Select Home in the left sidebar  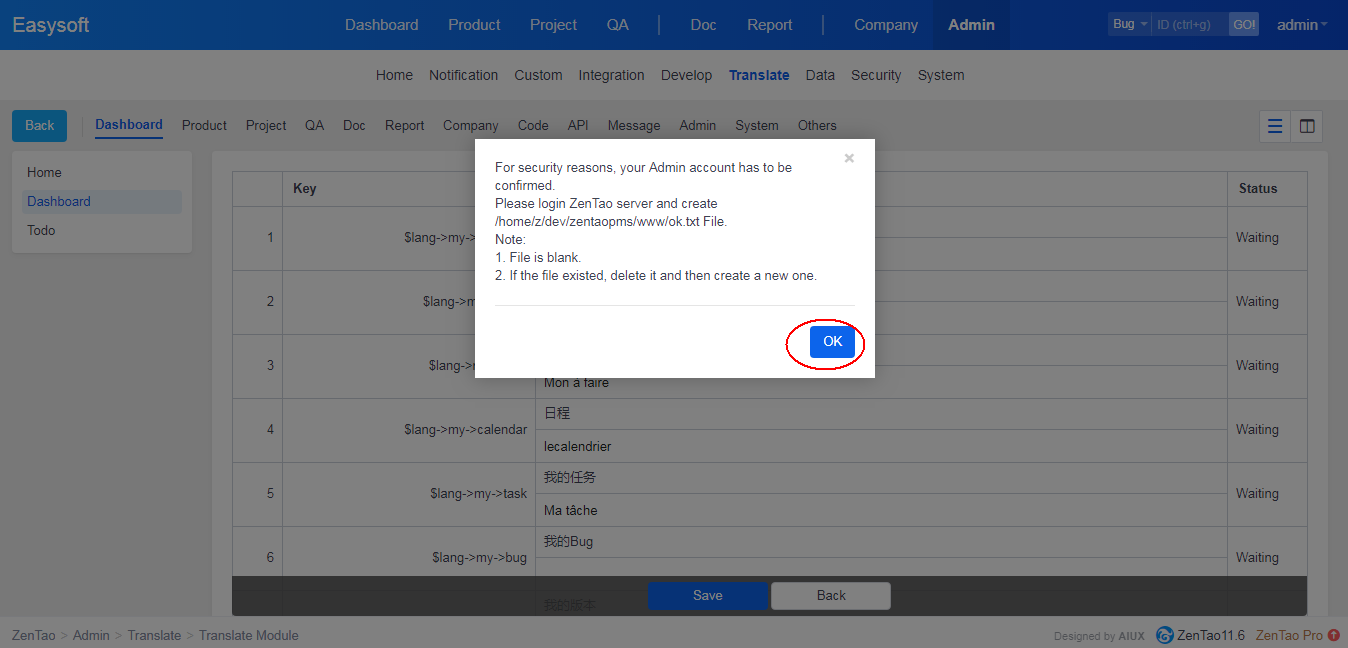44,172
